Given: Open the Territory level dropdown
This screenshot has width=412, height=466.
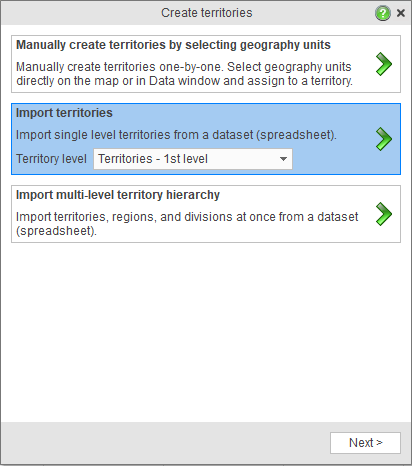Looking at the screenshot, I should [x=193, y=159].
